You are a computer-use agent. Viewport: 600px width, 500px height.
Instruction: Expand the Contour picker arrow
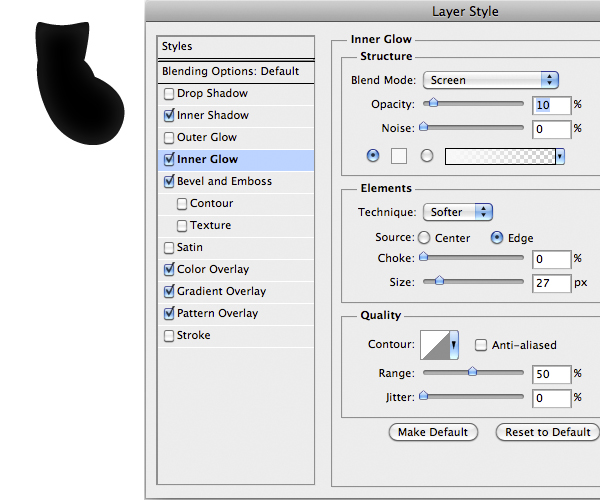tap(454, 345)
